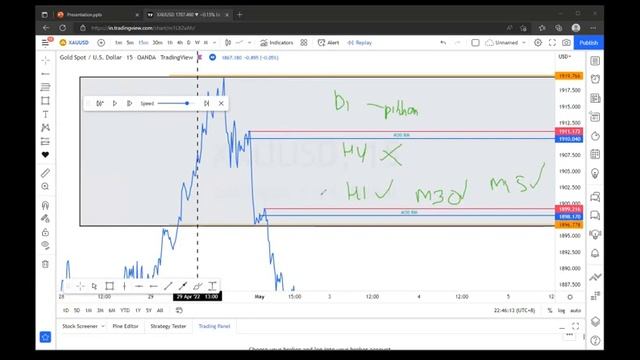The width and height of the screenshot is (640, 360).
Task: Switch to the Trading Panel tab
Action: [214, 326]
